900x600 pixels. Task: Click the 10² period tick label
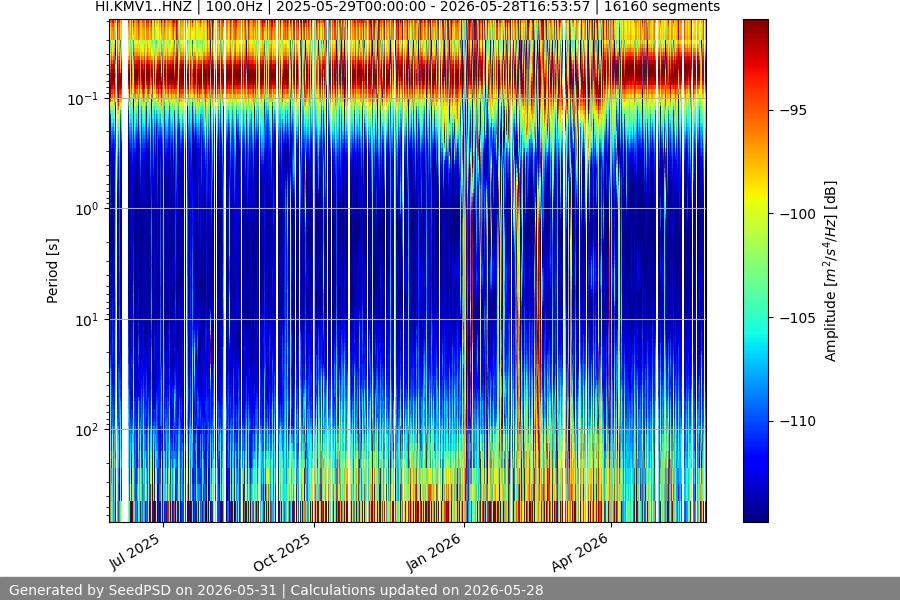point(87,431)
